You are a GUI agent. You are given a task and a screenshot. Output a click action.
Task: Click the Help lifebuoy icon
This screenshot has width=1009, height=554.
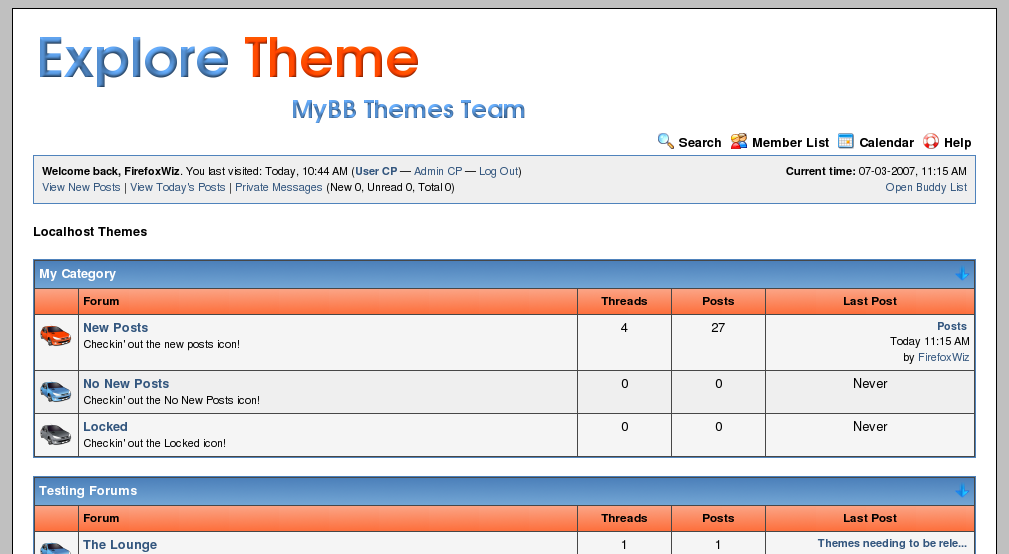931,141
